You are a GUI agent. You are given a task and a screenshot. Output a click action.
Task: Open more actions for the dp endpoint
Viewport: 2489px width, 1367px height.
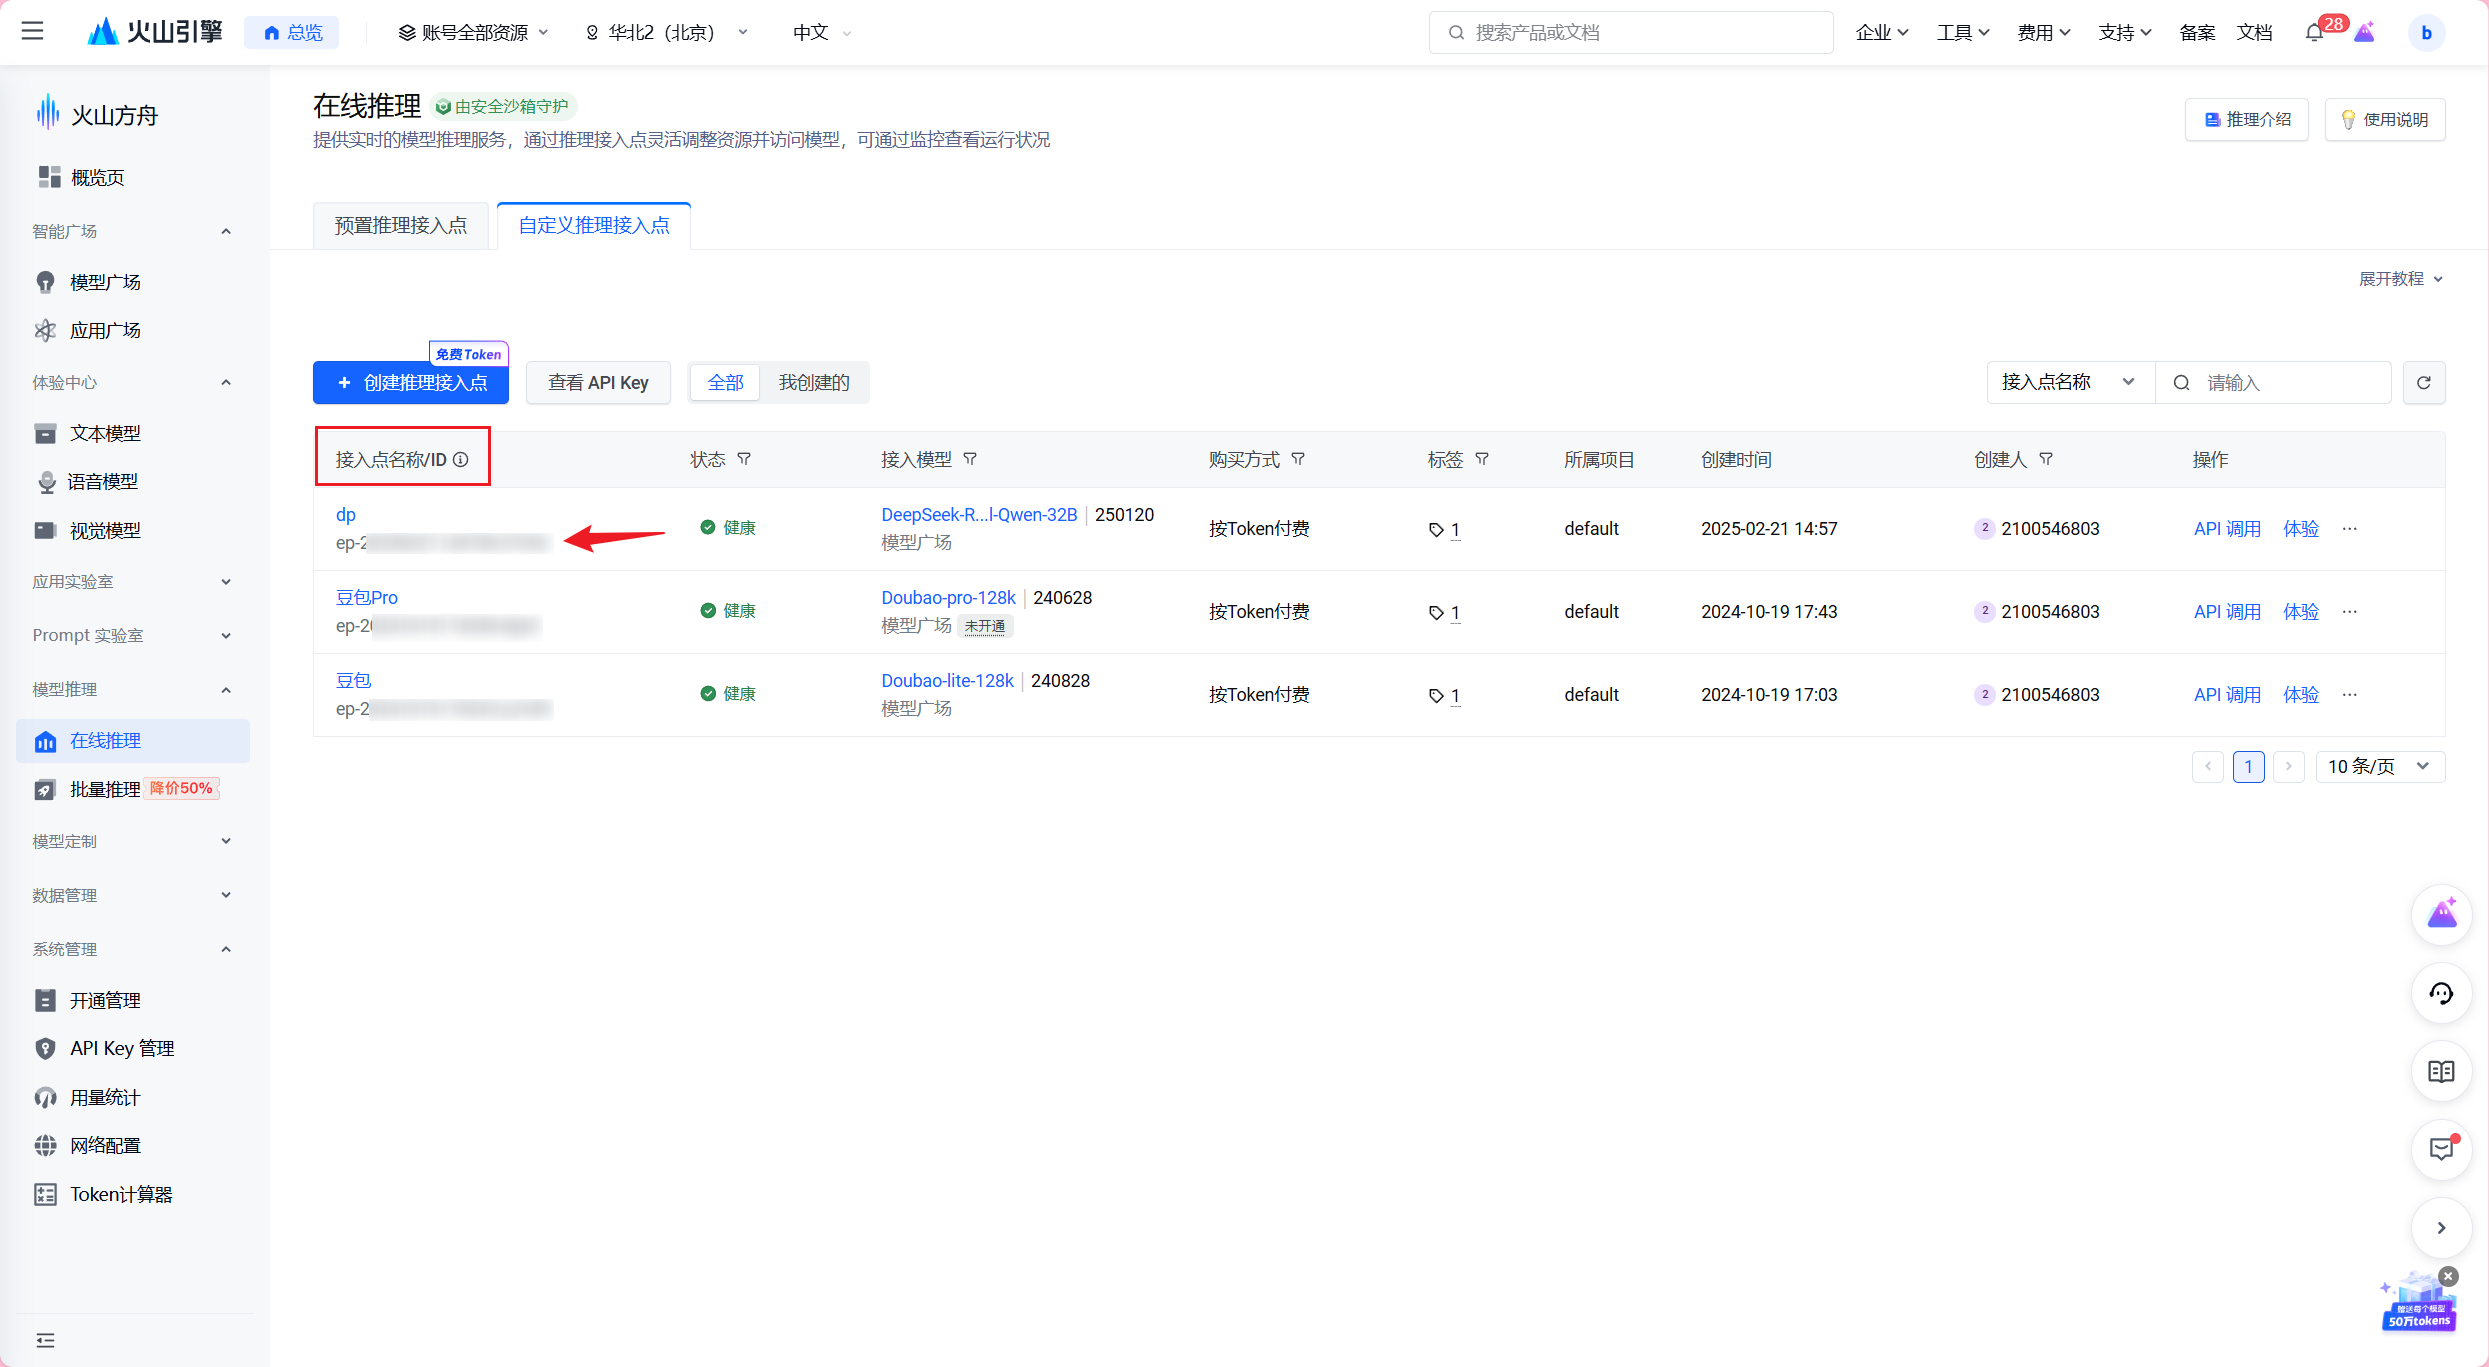2350,529
